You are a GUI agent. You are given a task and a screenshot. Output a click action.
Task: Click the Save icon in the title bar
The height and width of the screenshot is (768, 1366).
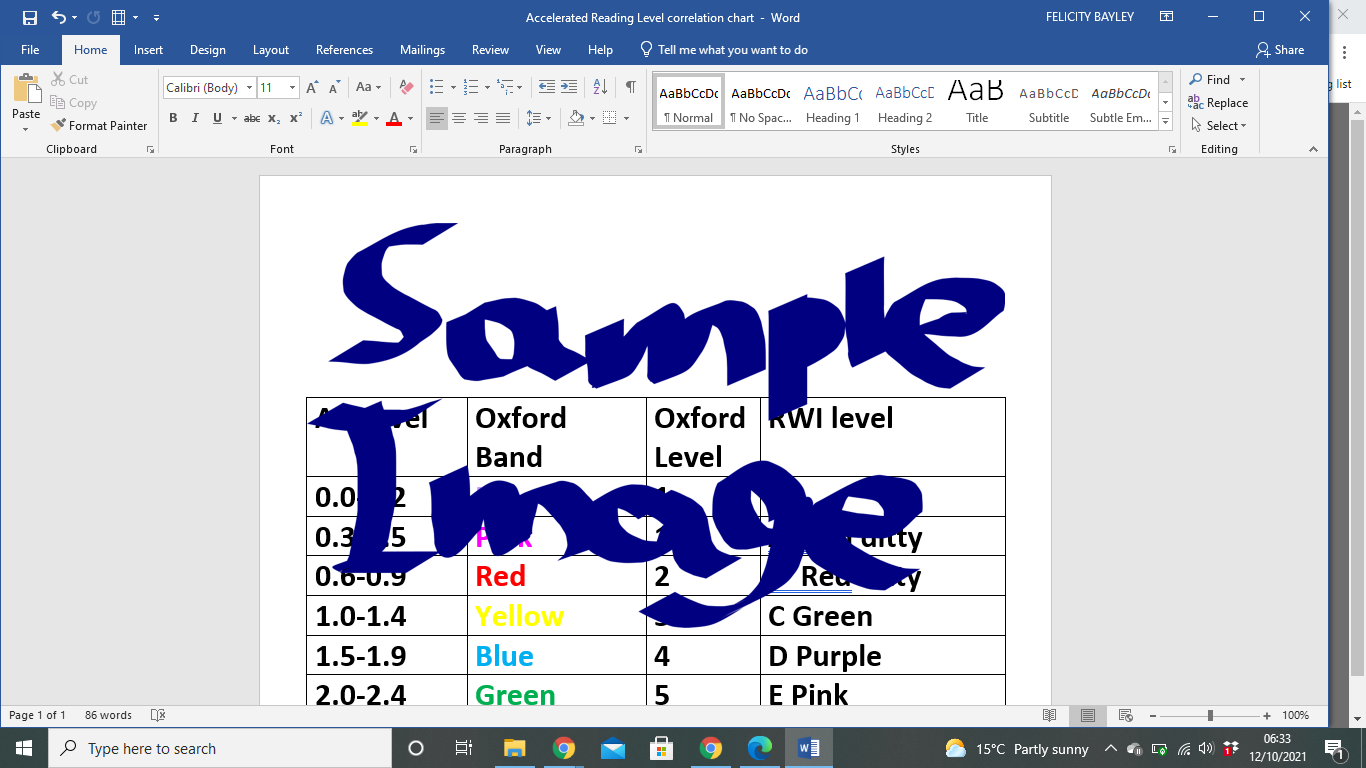click(x=29, y=17)
